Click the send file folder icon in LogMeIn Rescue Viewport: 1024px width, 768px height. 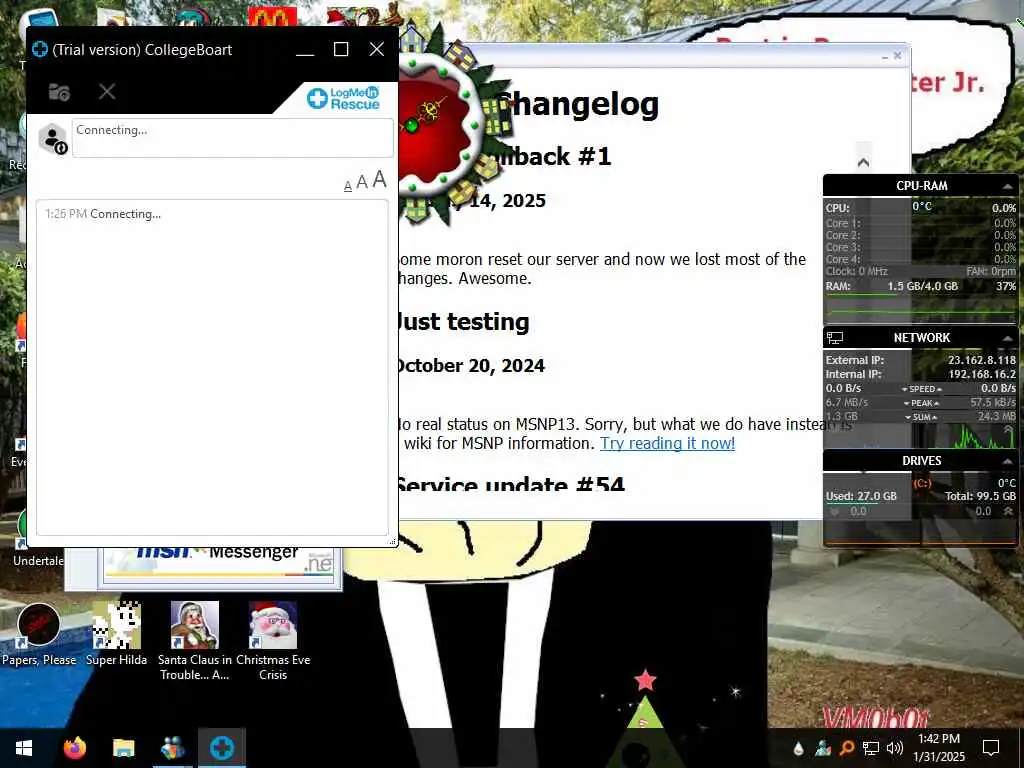59,92
